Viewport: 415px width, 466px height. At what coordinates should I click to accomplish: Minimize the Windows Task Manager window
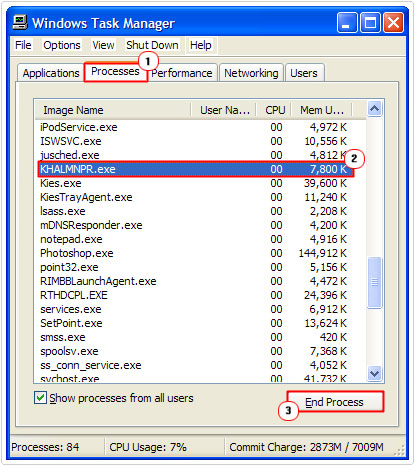point(347,23)
